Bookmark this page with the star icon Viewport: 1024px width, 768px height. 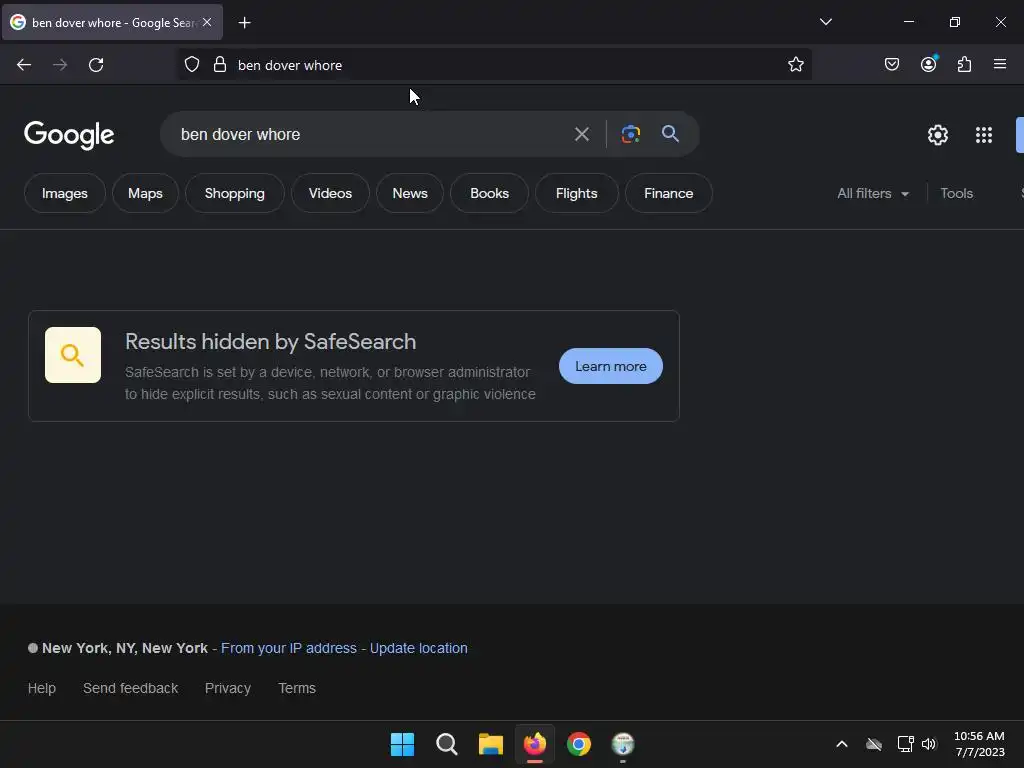coord(795,65)
